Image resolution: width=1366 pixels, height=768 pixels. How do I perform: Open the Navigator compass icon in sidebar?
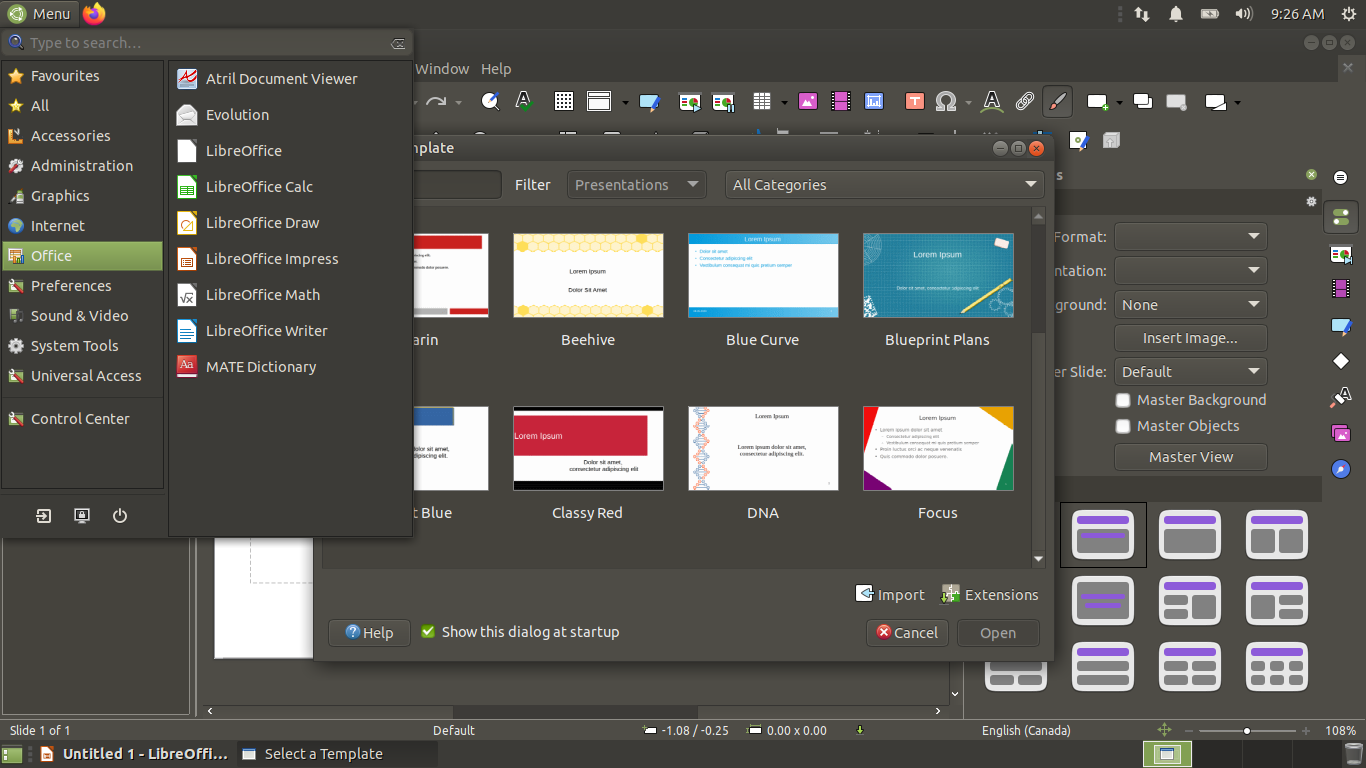pyautogui.click(x=1341, y=469)
